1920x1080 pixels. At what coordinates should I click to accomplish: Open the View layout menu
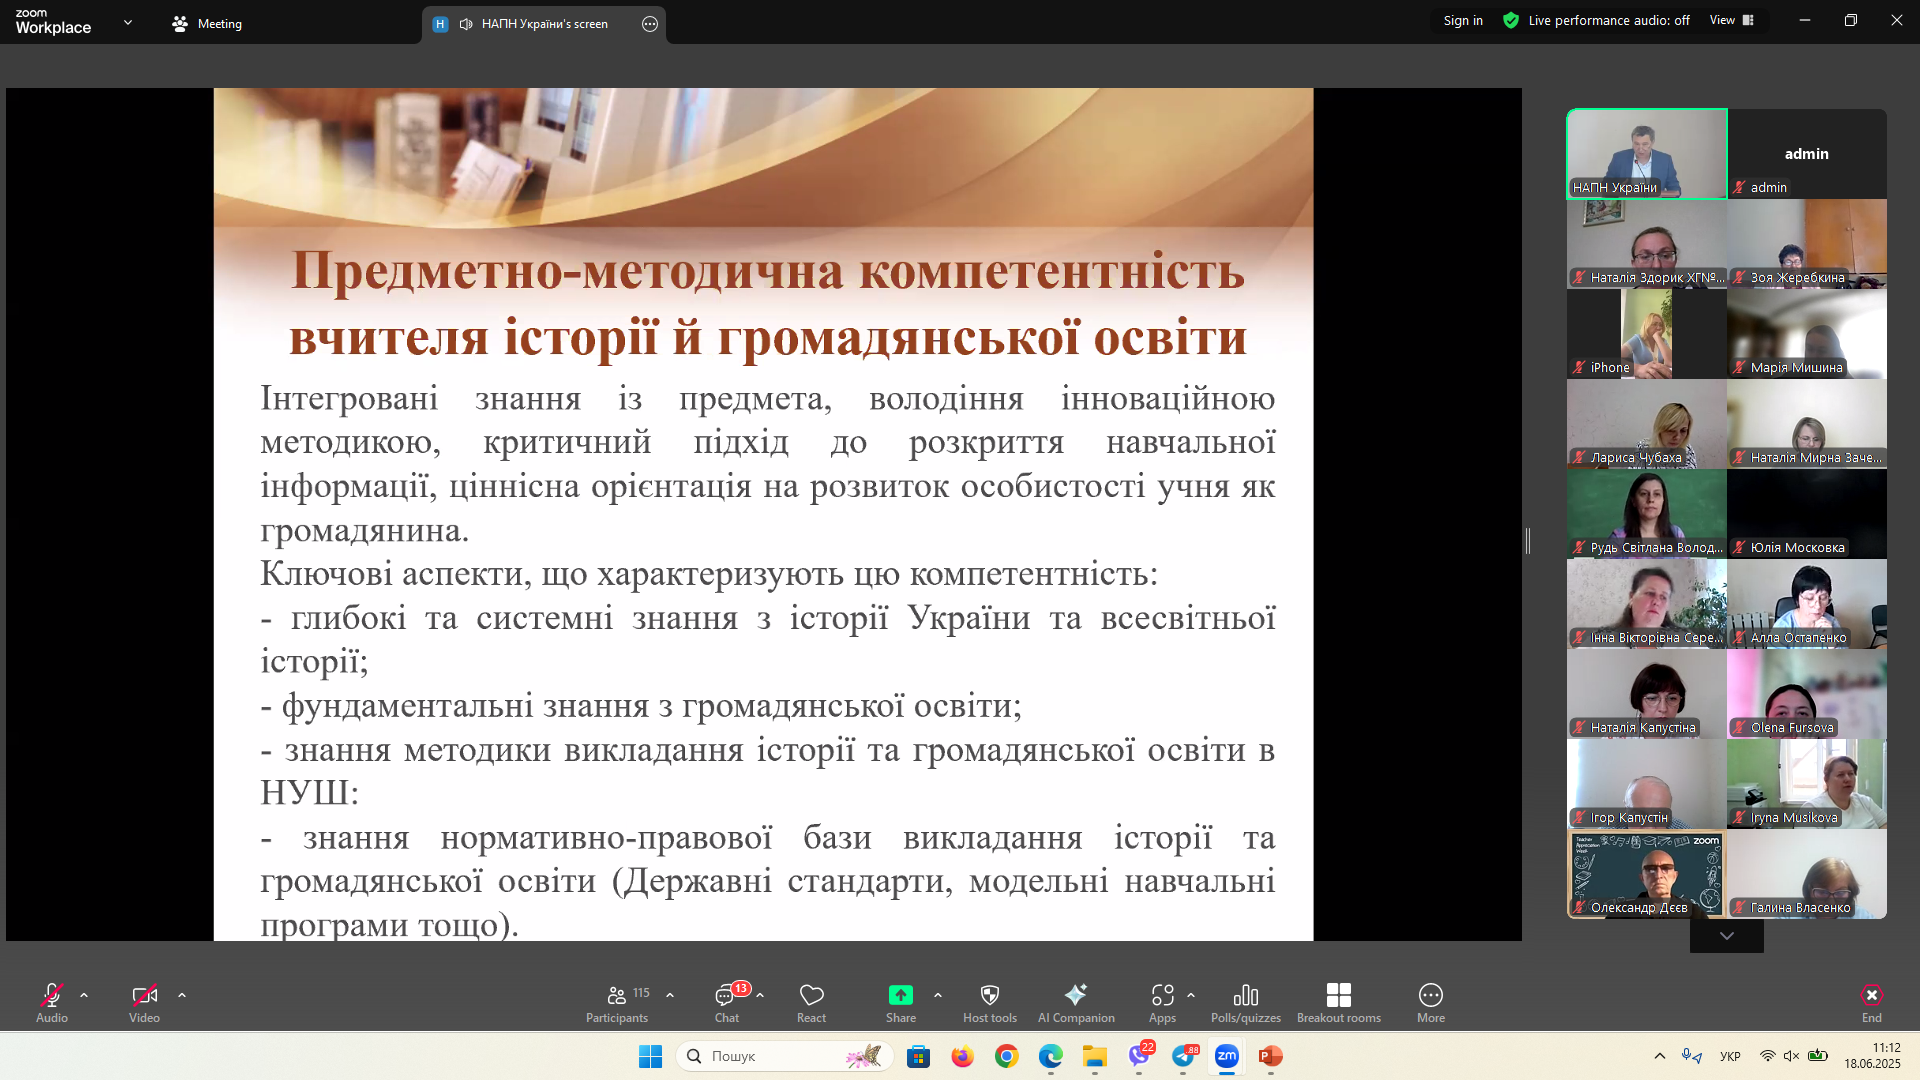(1732, 20)
